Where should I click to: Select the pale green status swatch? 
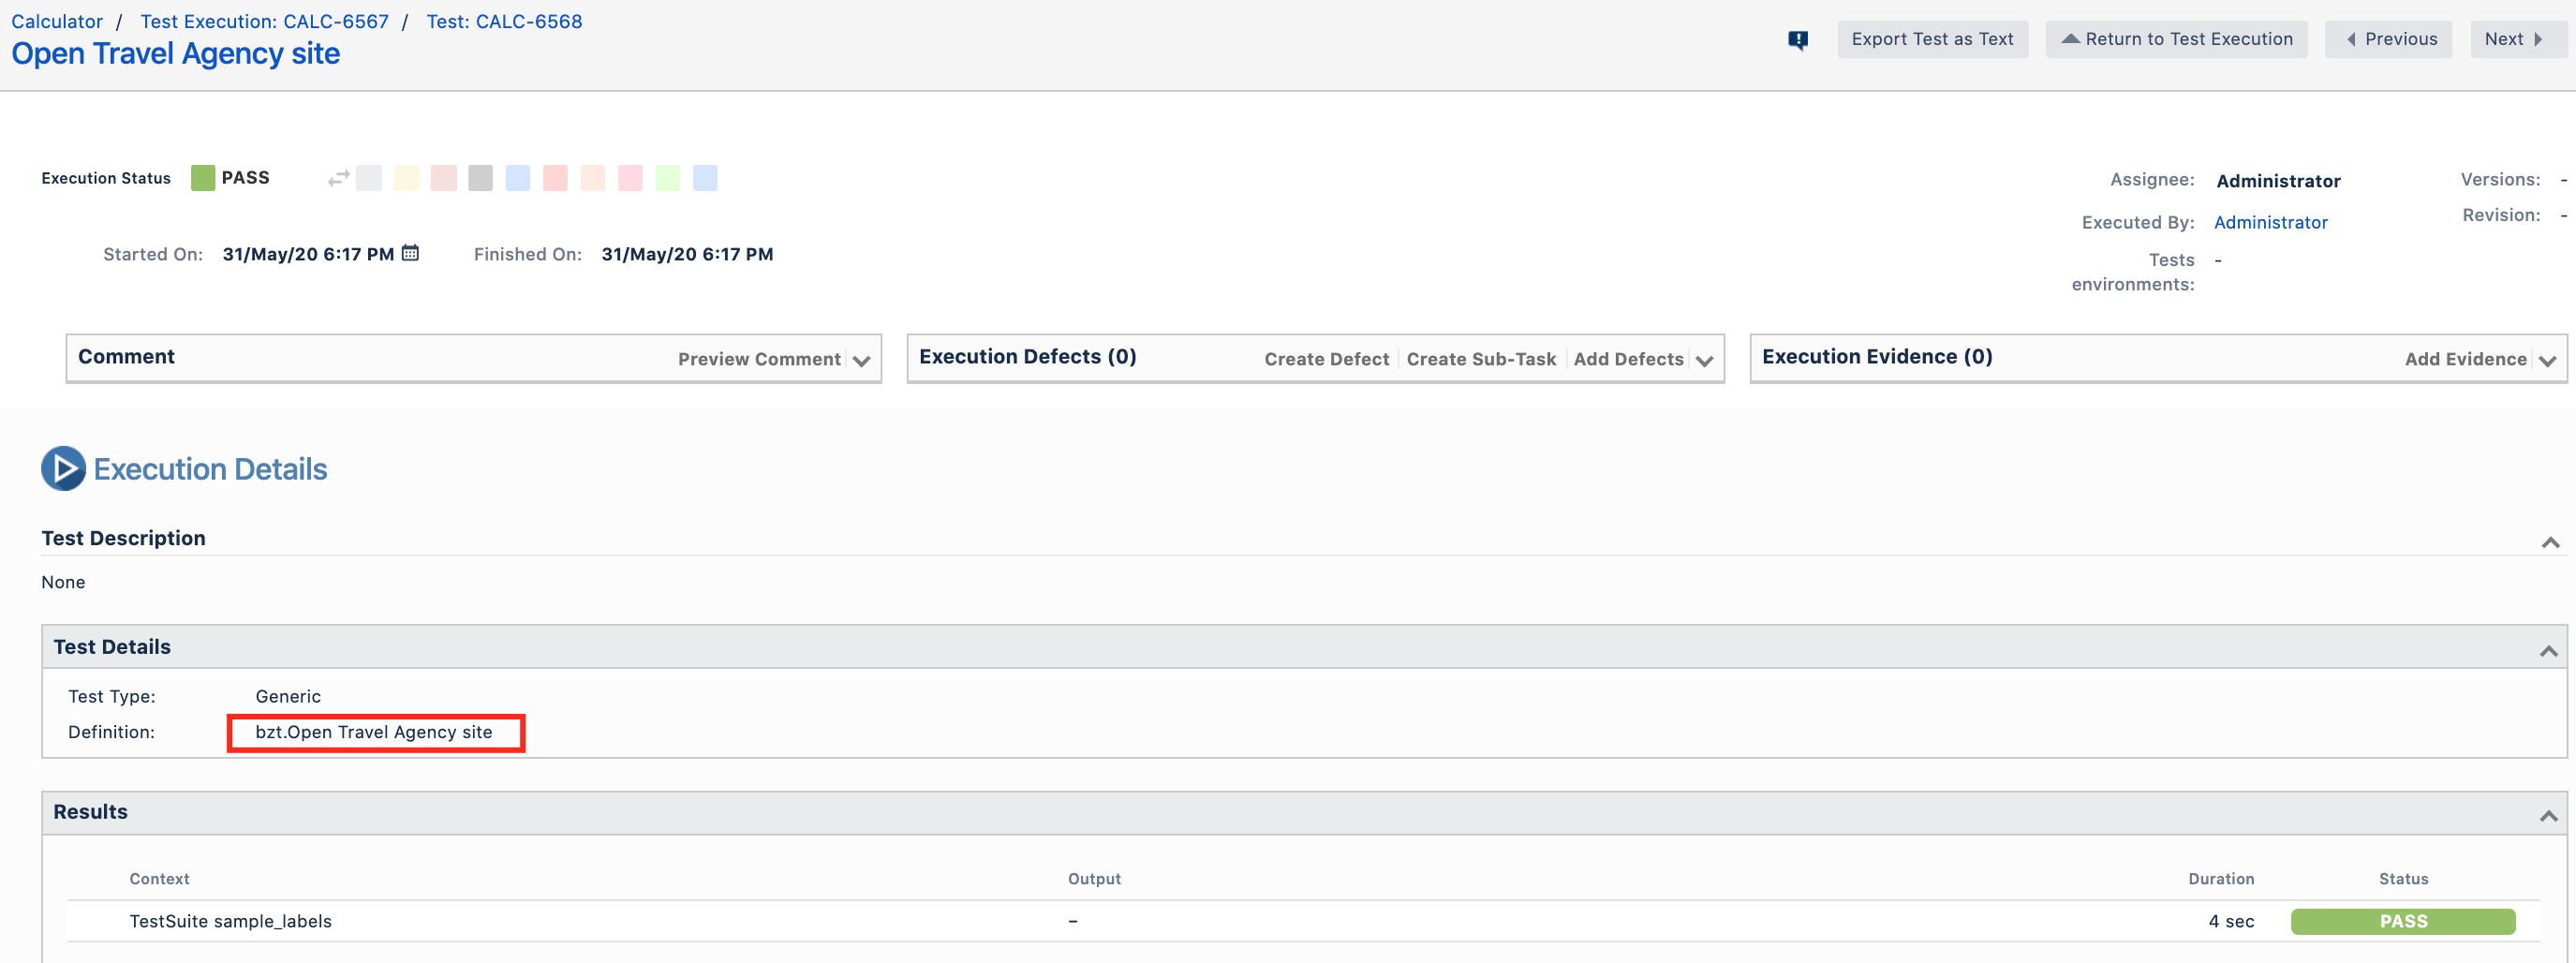[668, 178]
